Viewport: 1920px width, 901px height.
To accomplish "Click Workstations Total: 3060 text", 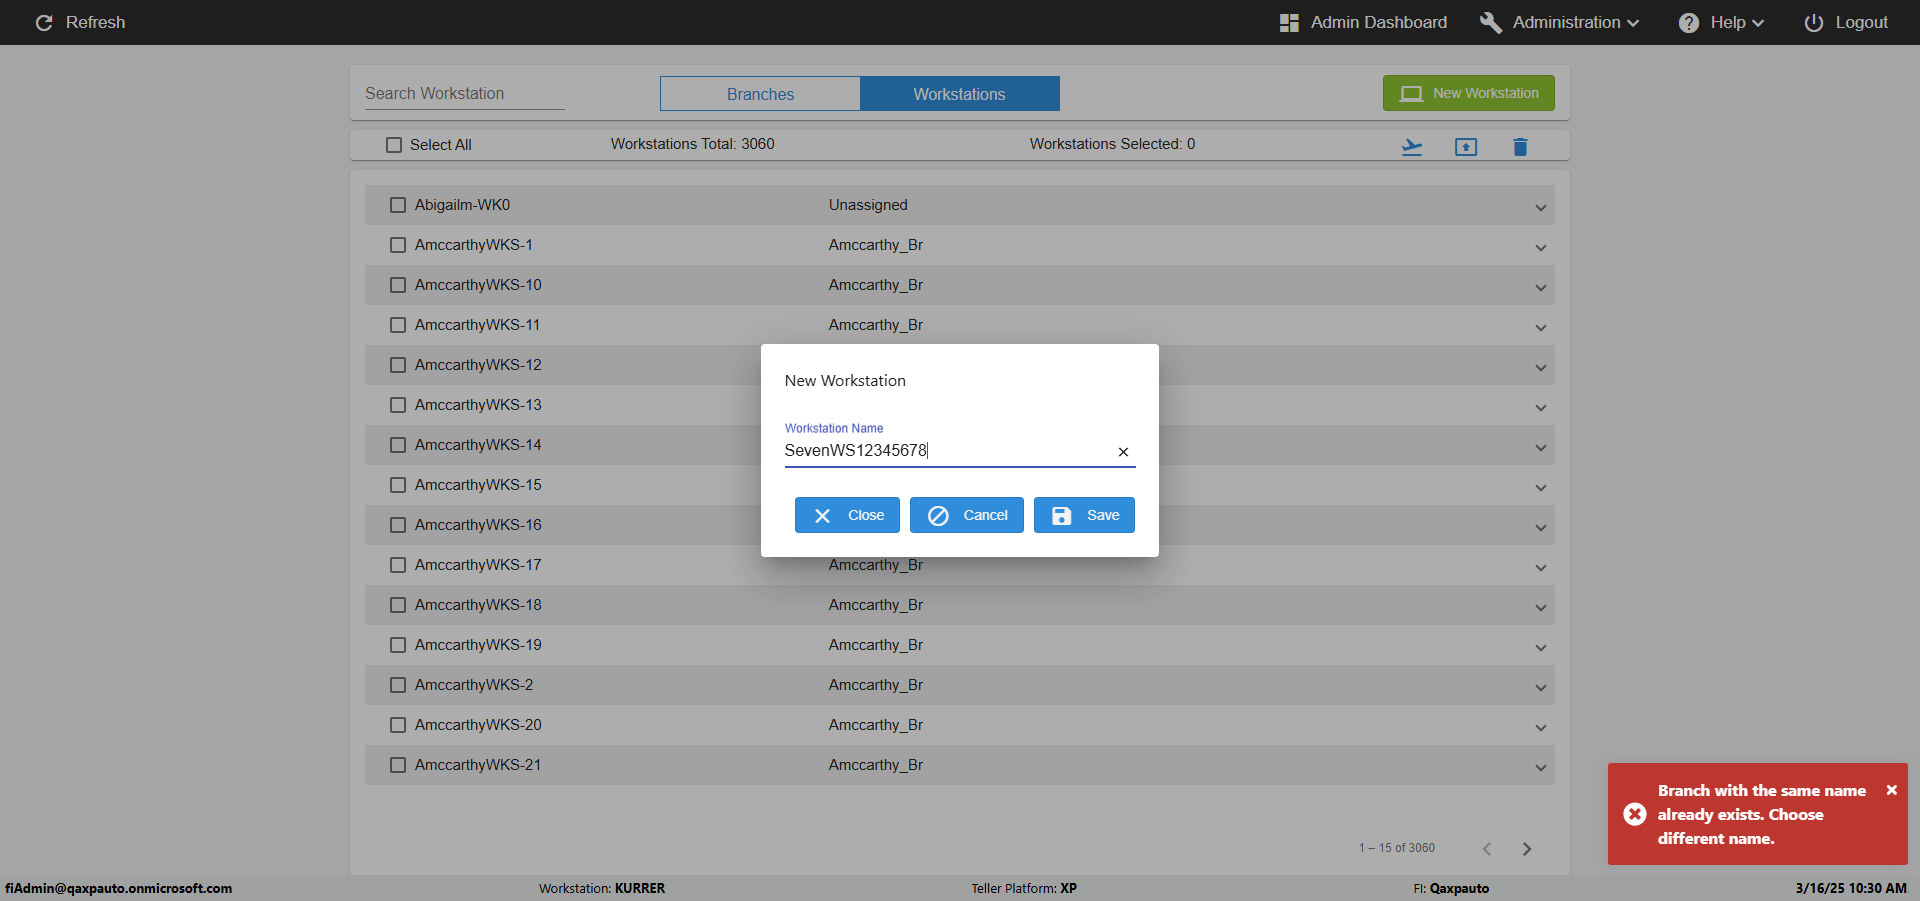I will point(693,144).
